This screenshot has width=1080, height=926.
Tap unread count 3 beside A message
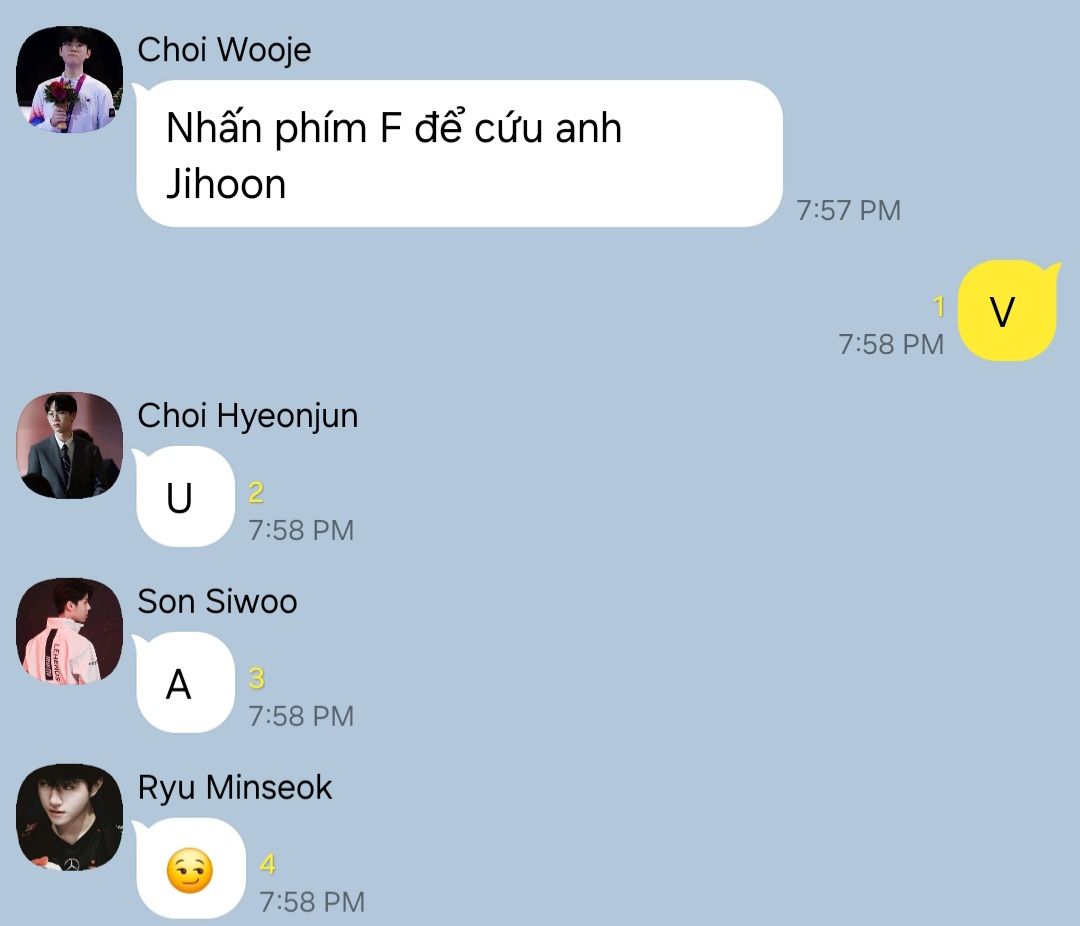[x=256, y=679]
